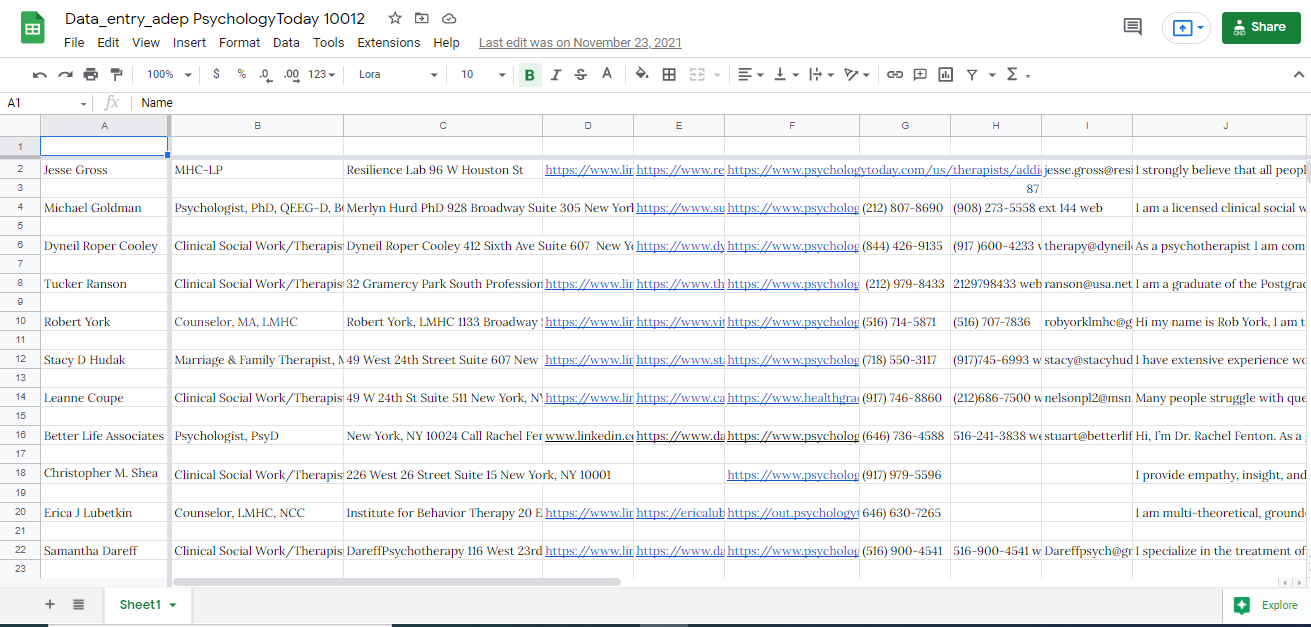The height and width of the screenshot is (627, 1311).
Task: Insert a chart
Action: (945, 74)
